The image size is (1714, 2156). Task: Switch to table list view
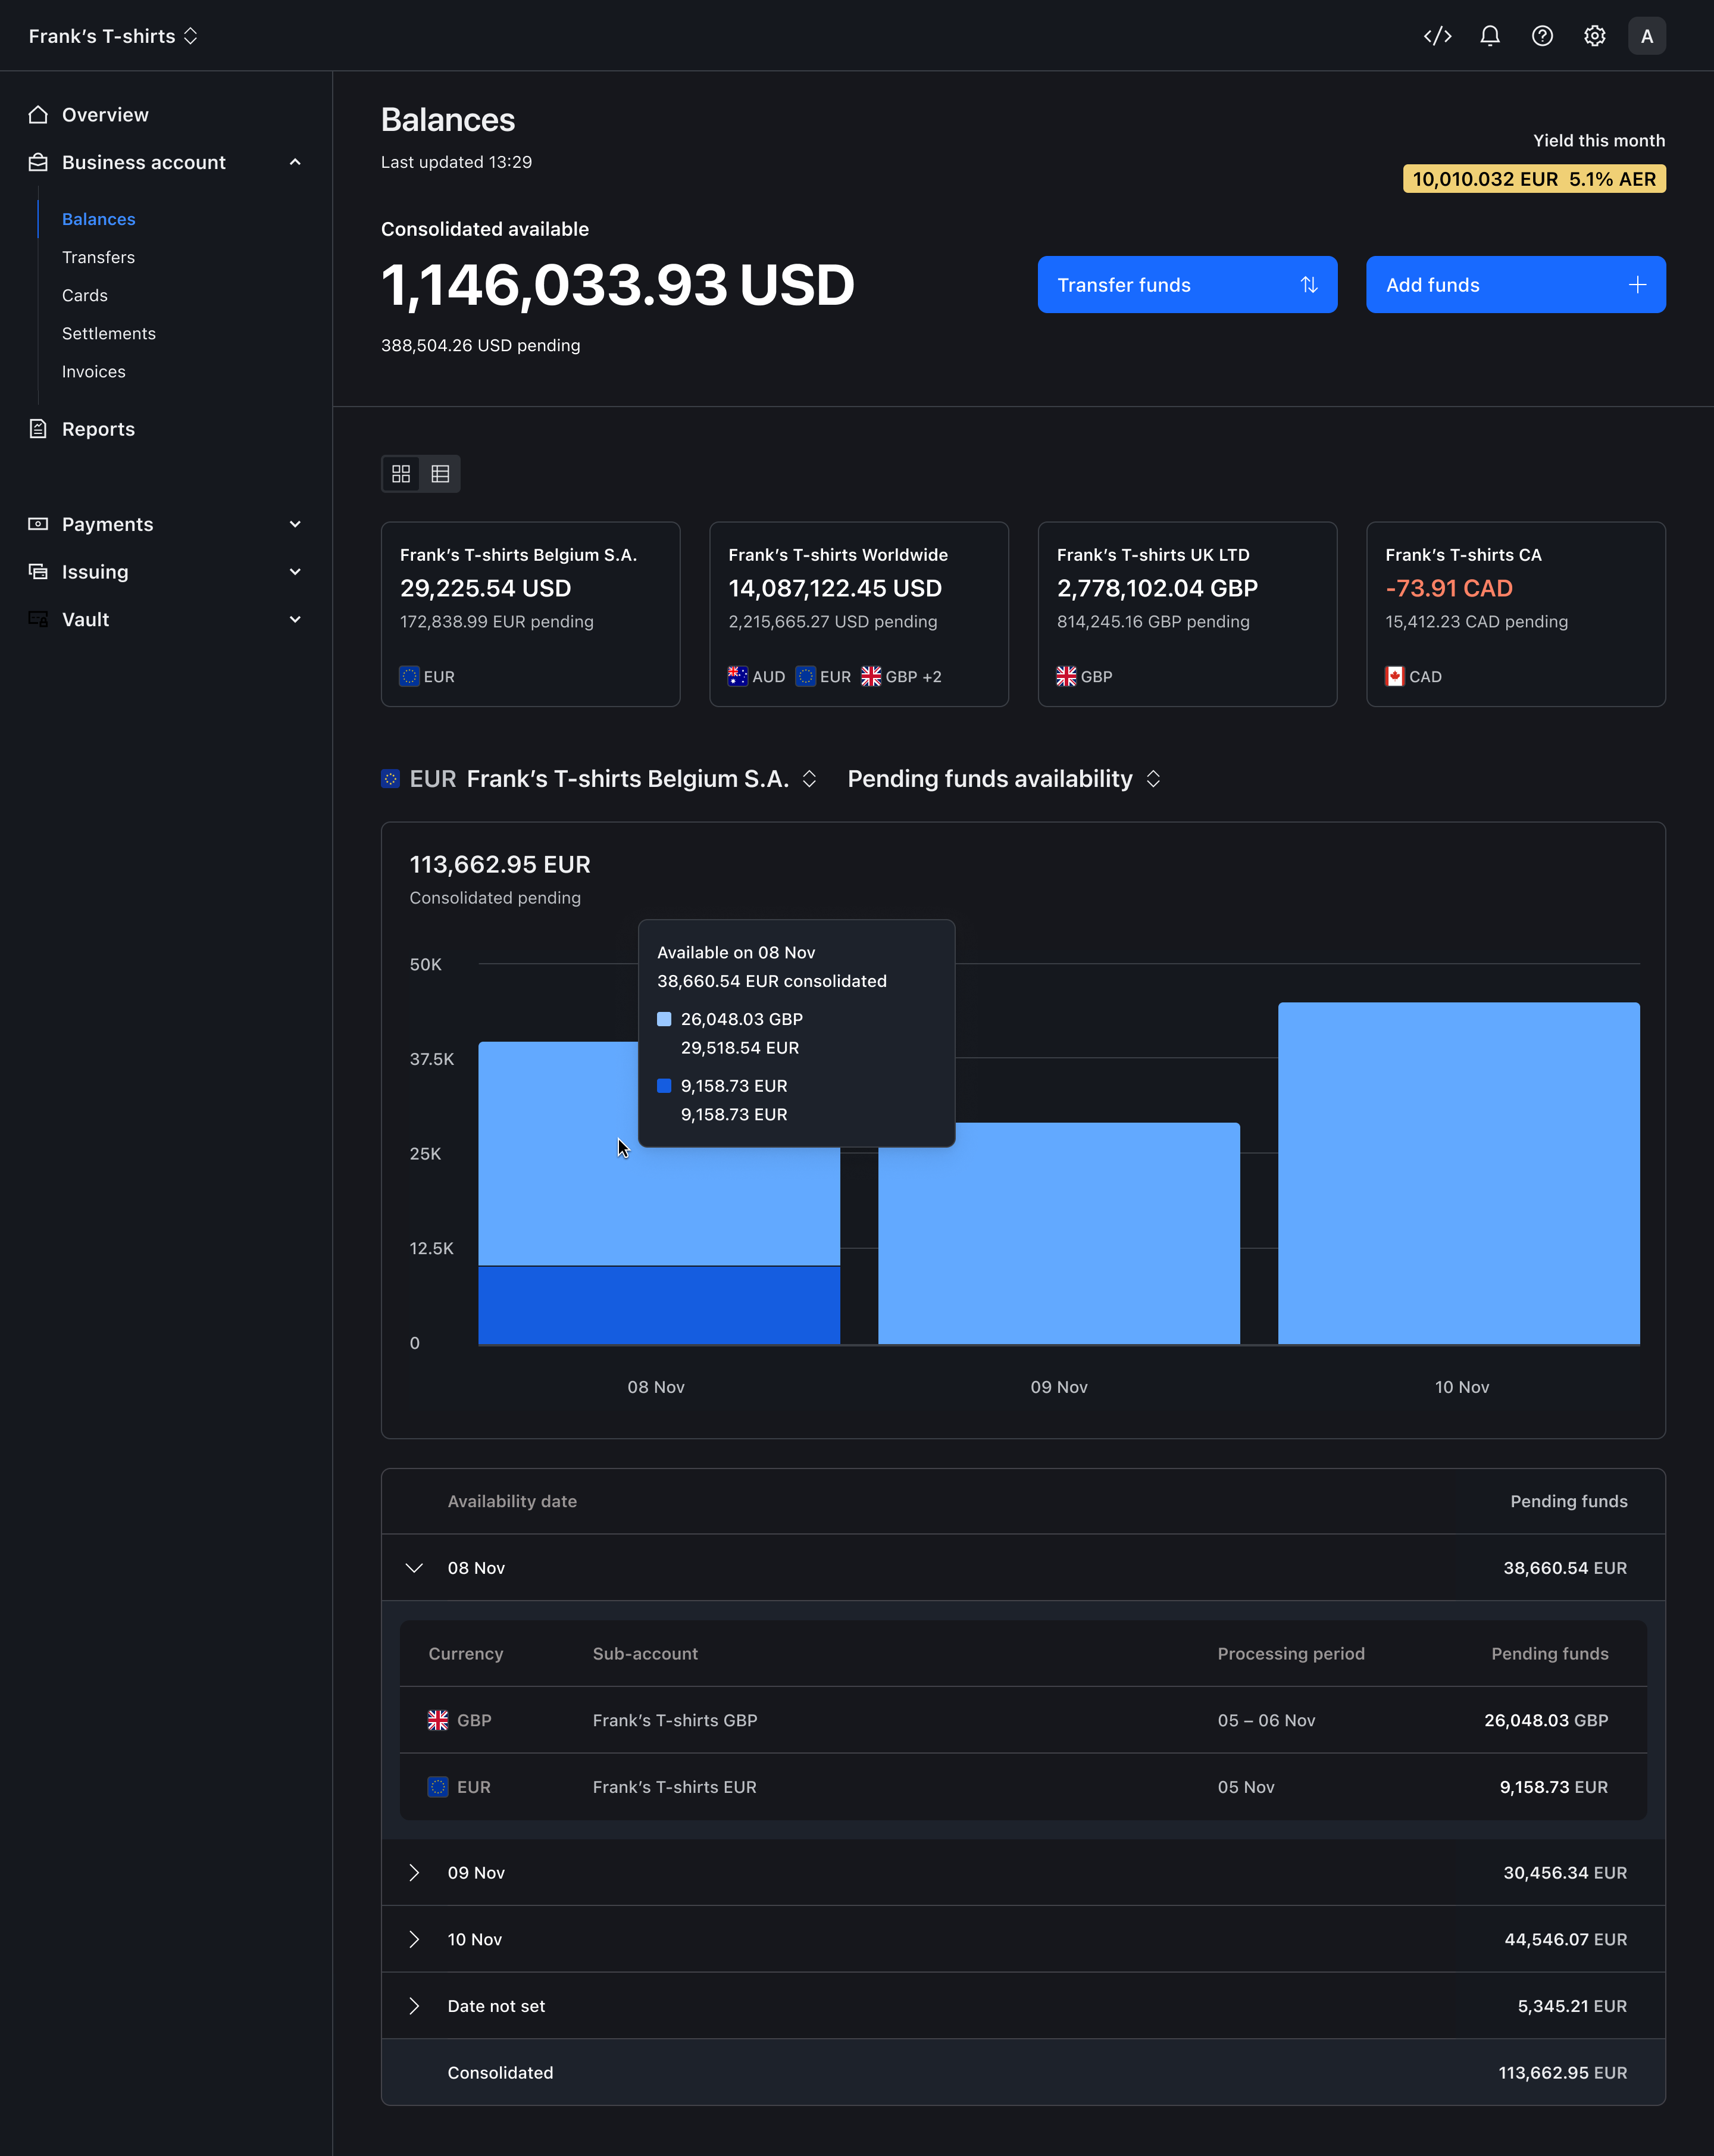440,474
